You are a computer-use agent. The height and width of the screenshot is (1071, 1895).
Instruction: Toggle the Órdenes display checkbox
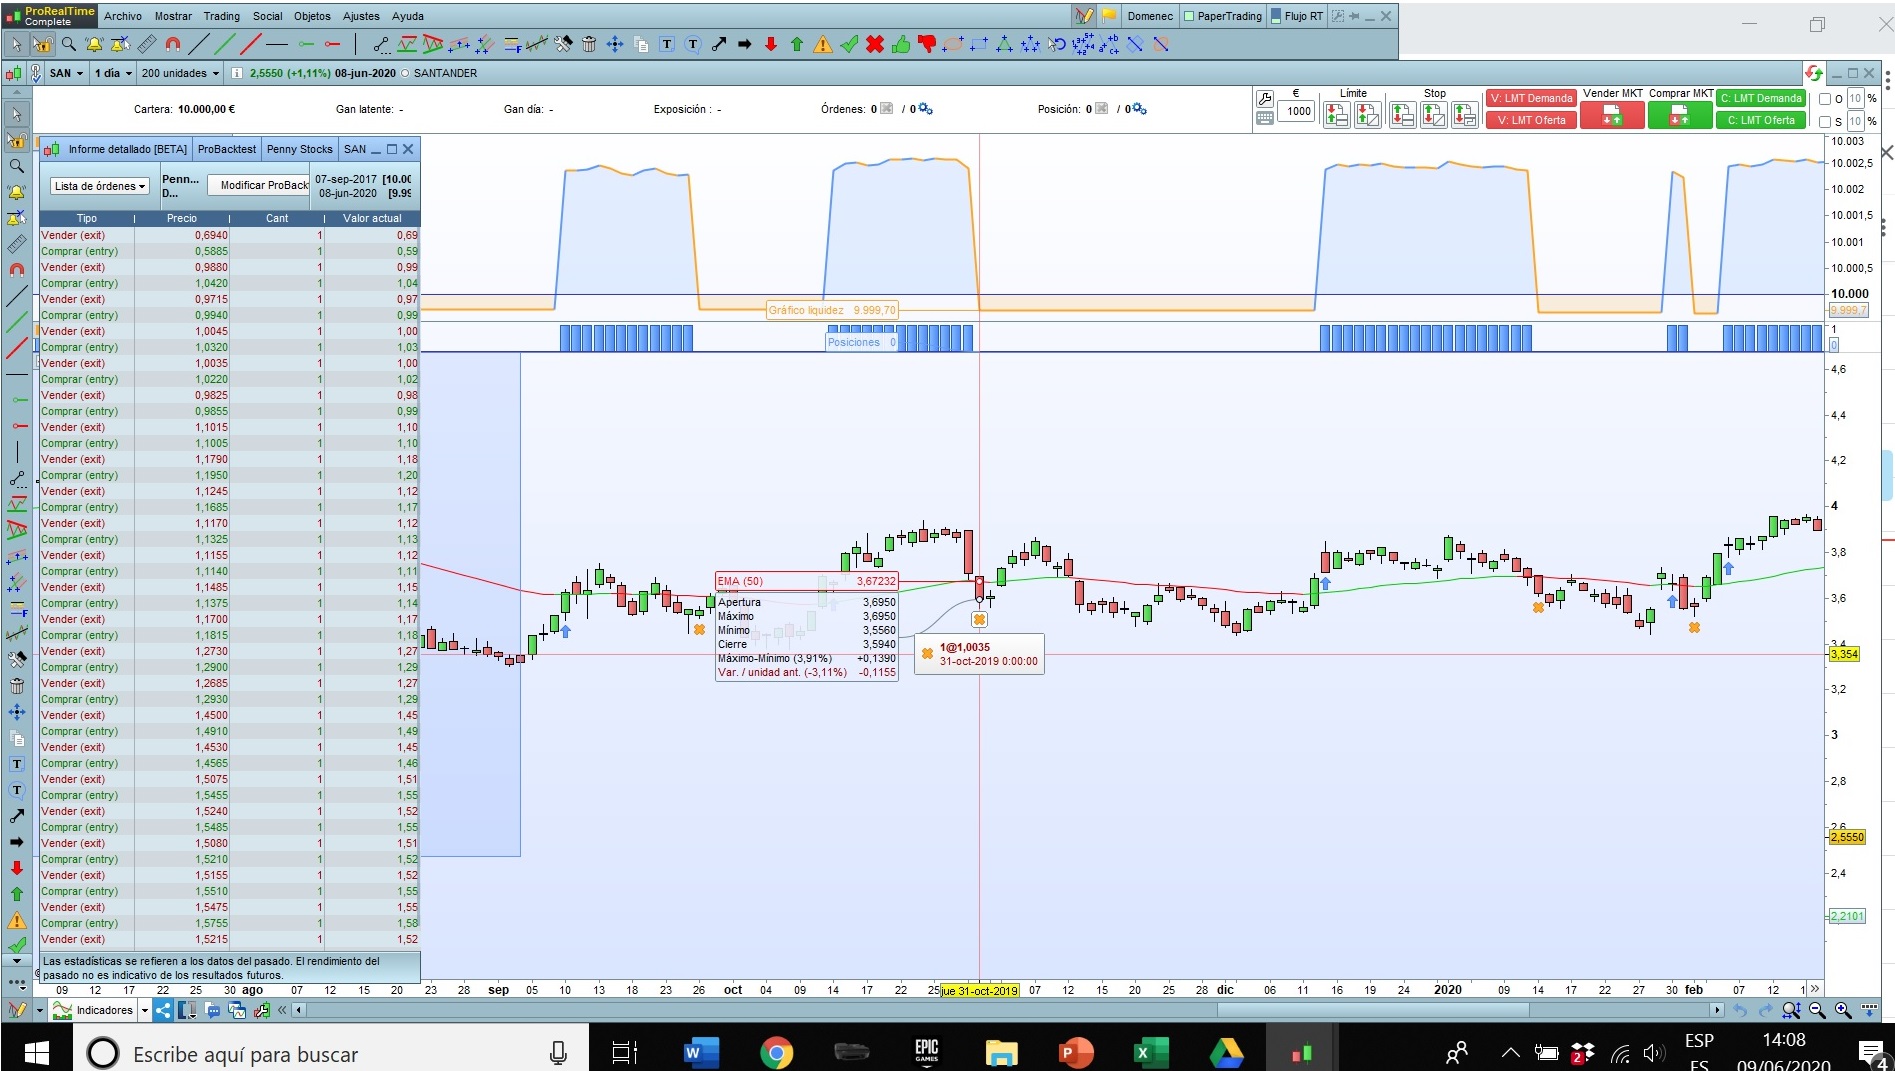pyautogui.click(x=886, y=109)
